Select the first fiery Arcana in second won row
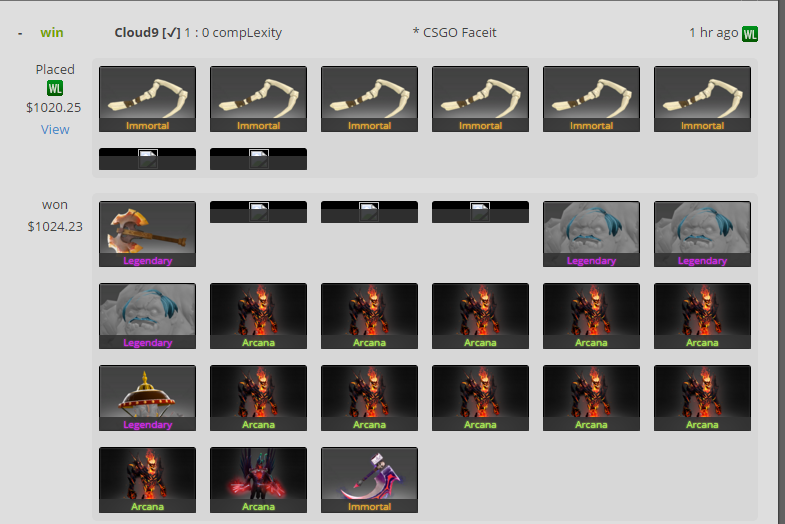Image resolution: width=785 pixels, height=524 pixels. click(258, 316)
